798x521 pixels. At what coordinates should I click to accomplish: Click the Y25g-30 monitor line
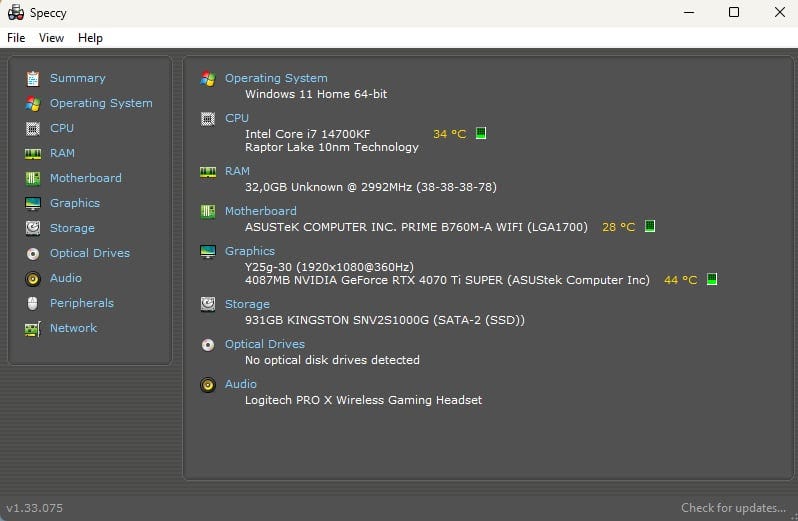pos(329,267)
